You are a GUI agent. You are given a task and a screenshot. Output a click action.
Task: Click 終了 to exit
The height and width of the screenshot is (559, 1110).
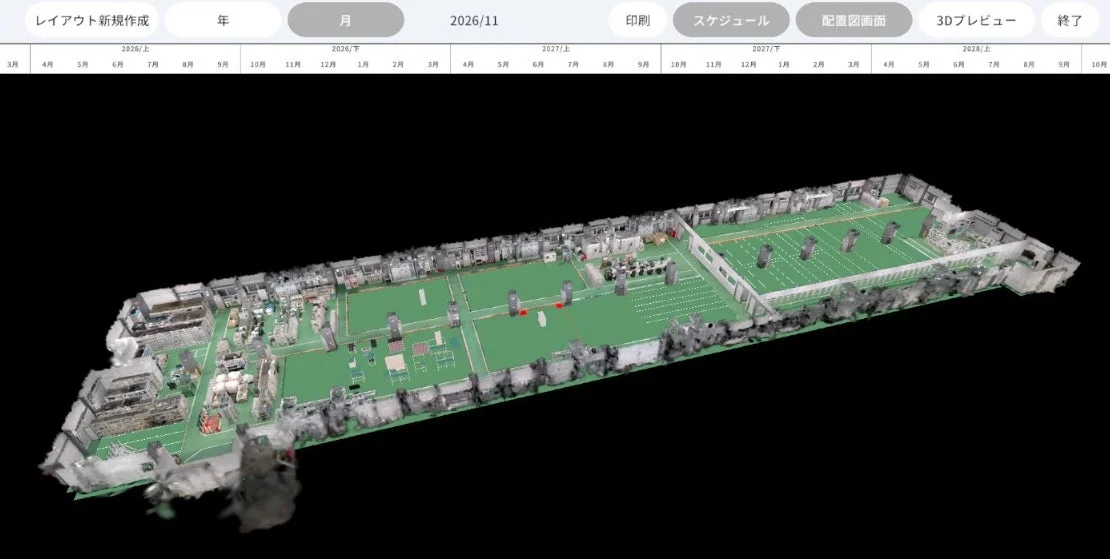point(1070,20)
